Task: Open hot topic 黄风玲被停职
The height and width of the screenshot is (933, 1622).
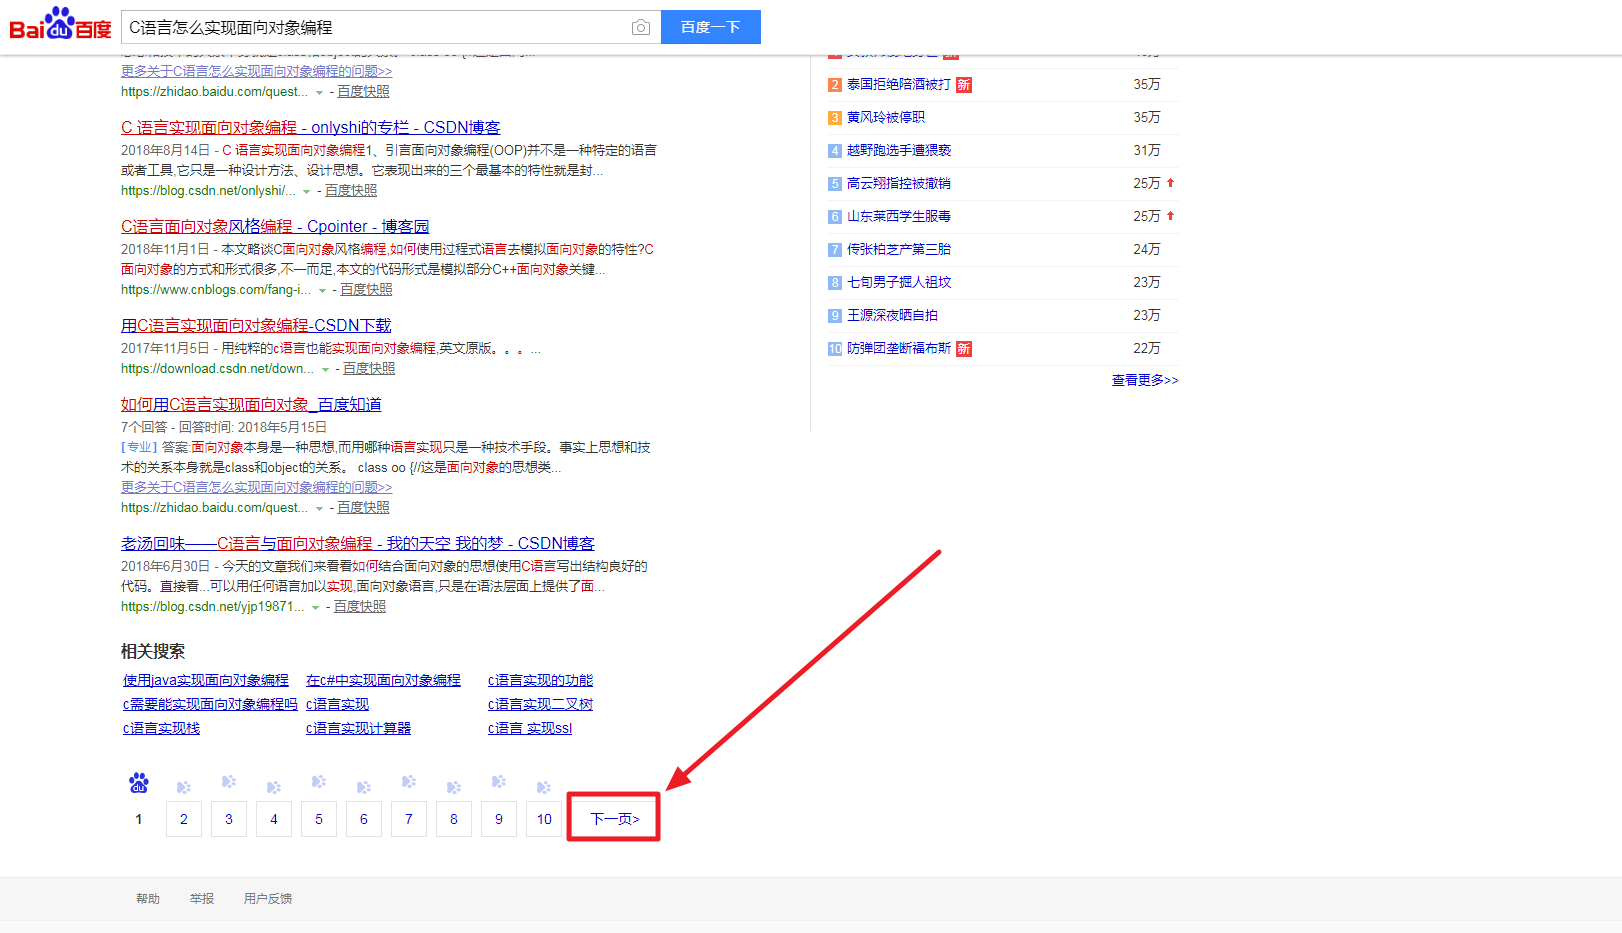Action: 886,118
